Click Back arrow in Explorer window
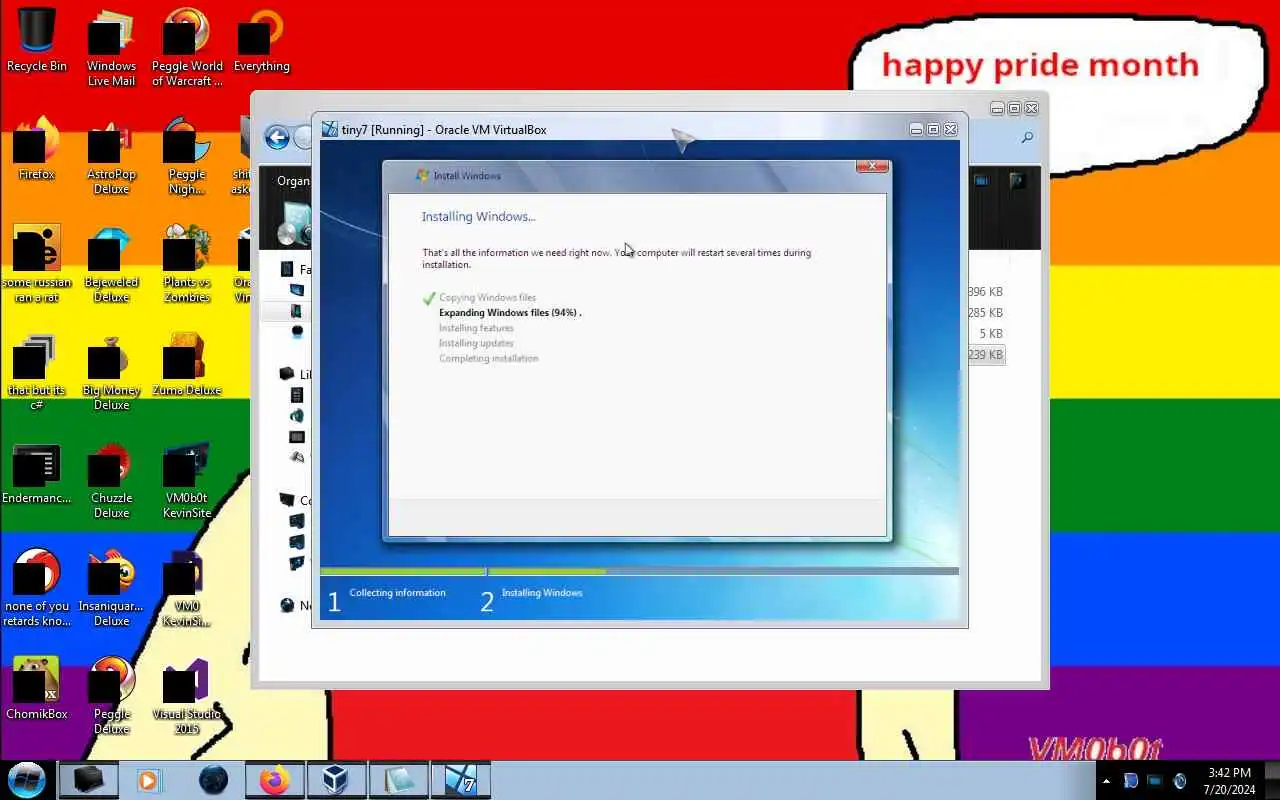The image size is (1280, 800). tap(277, 138)
